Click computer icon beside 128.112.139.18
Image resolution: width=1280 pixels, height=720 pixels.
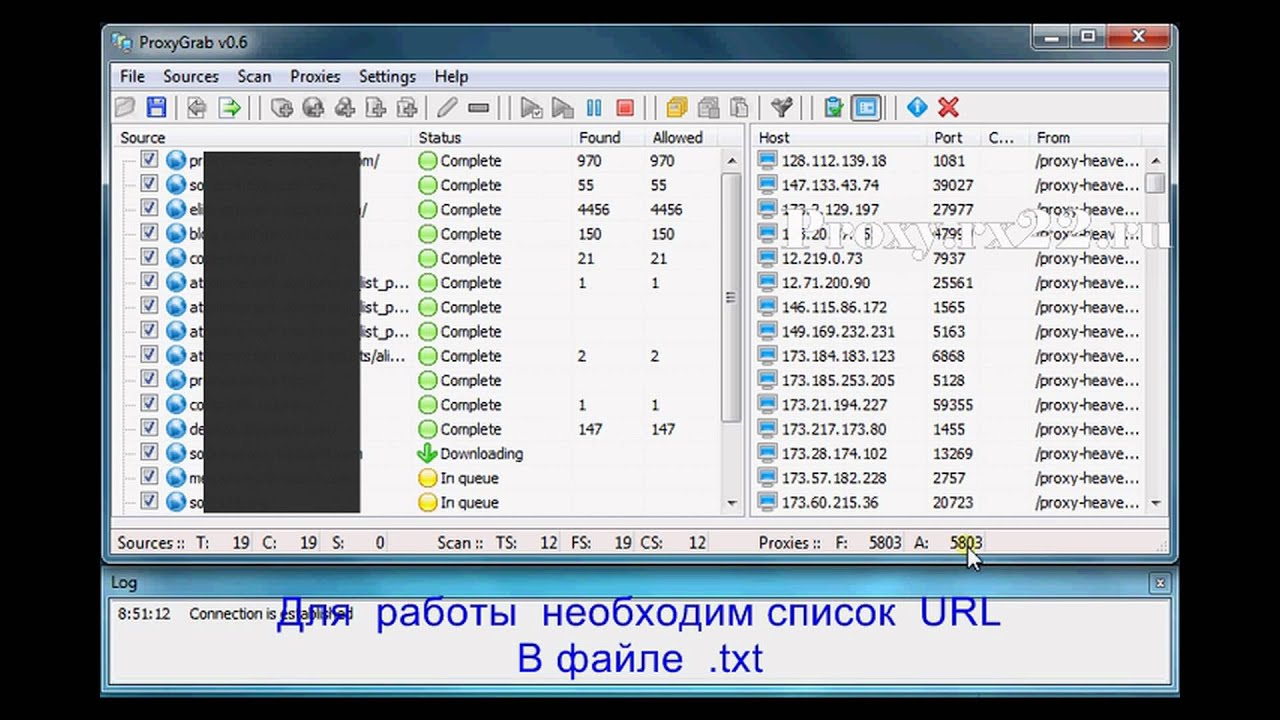click(767, 160)
